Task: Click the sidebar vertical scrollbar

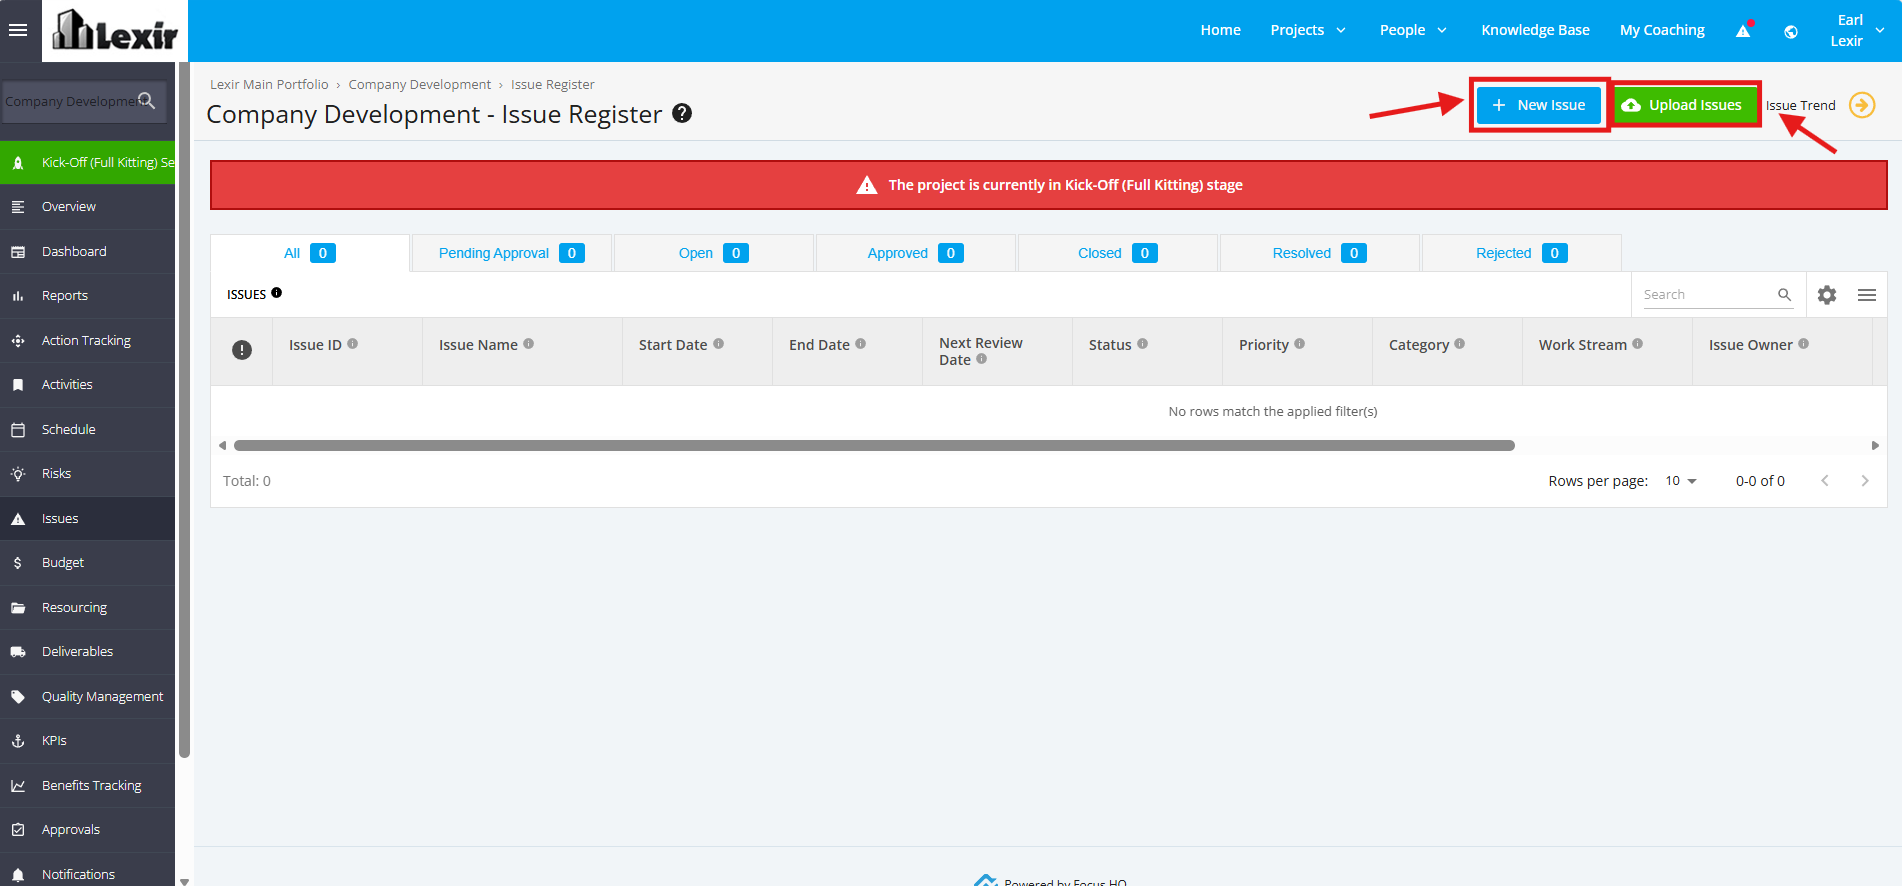Action: (x=184, y=410)
